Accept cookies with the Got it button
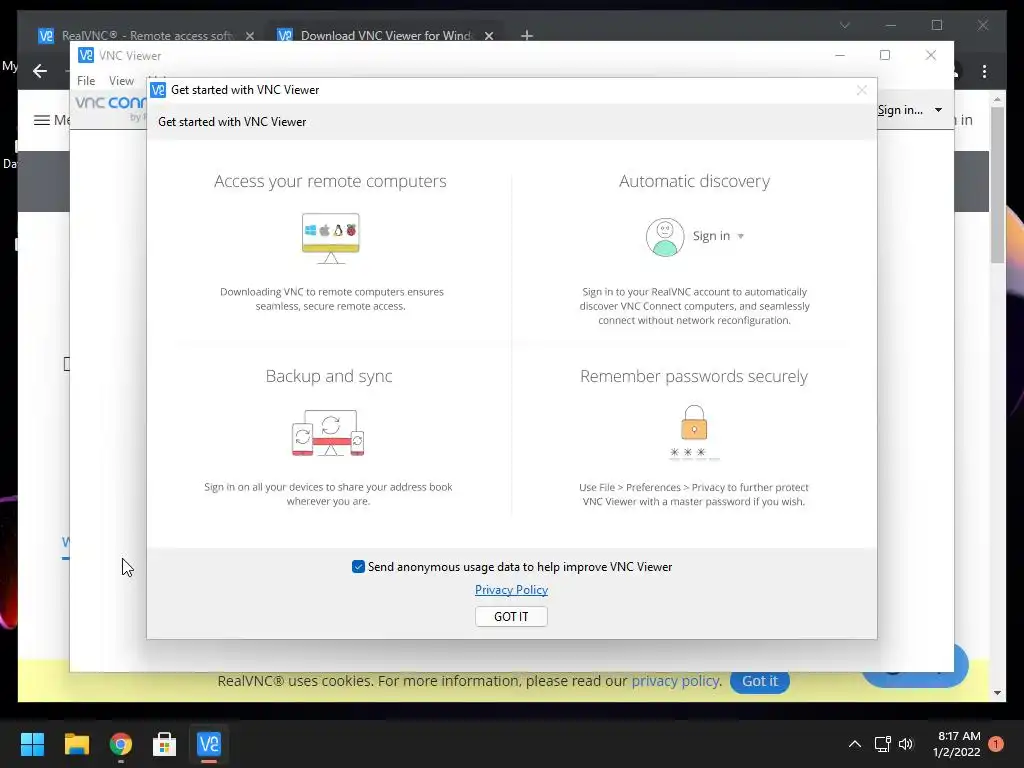 760,681
